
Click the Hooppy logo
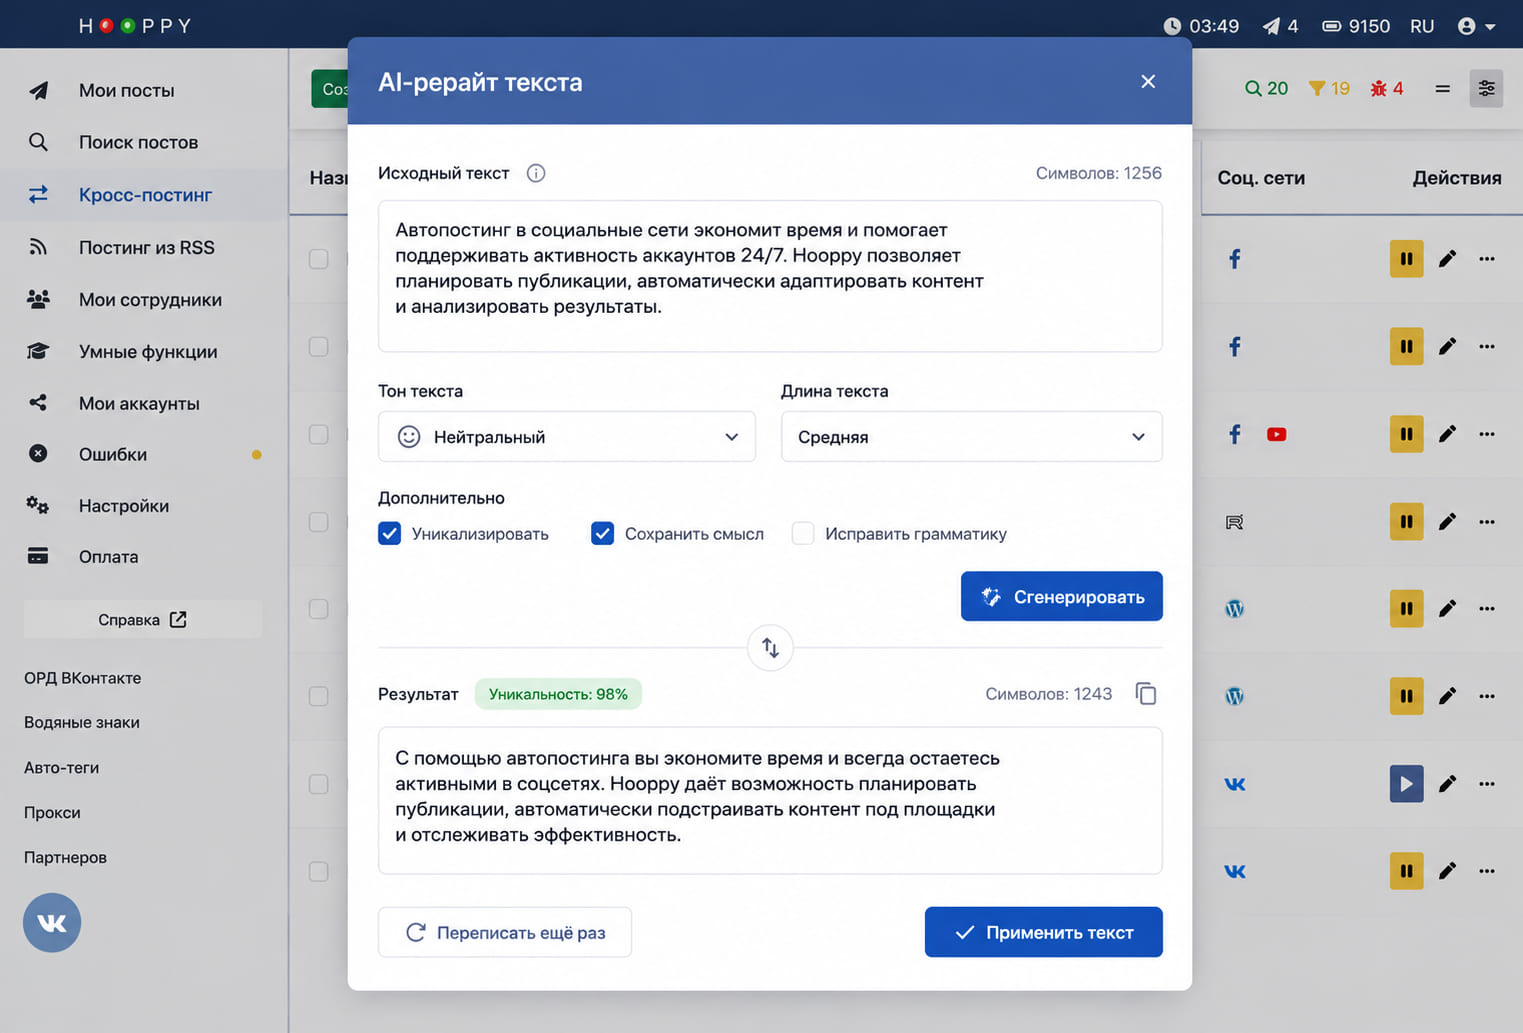(x=135, y=26)
